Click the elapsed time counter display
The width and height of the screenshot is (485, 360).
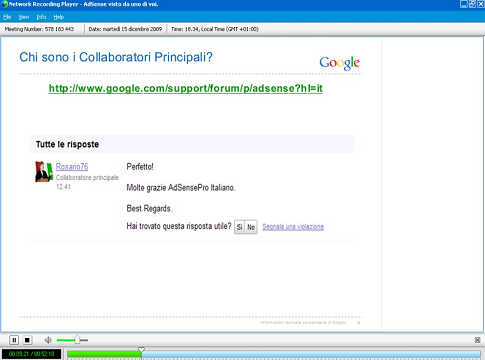31,354
